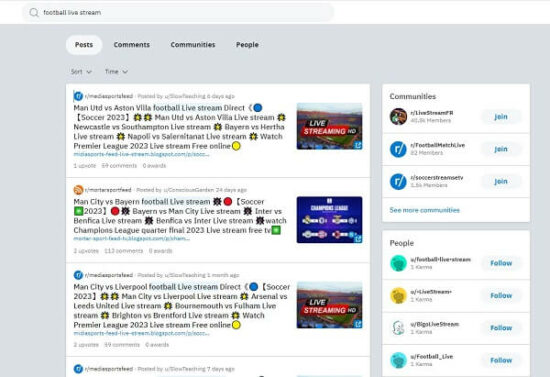Open Champions League post thumbnail
The width and height of the screenshot is (550, 377).
329,220
